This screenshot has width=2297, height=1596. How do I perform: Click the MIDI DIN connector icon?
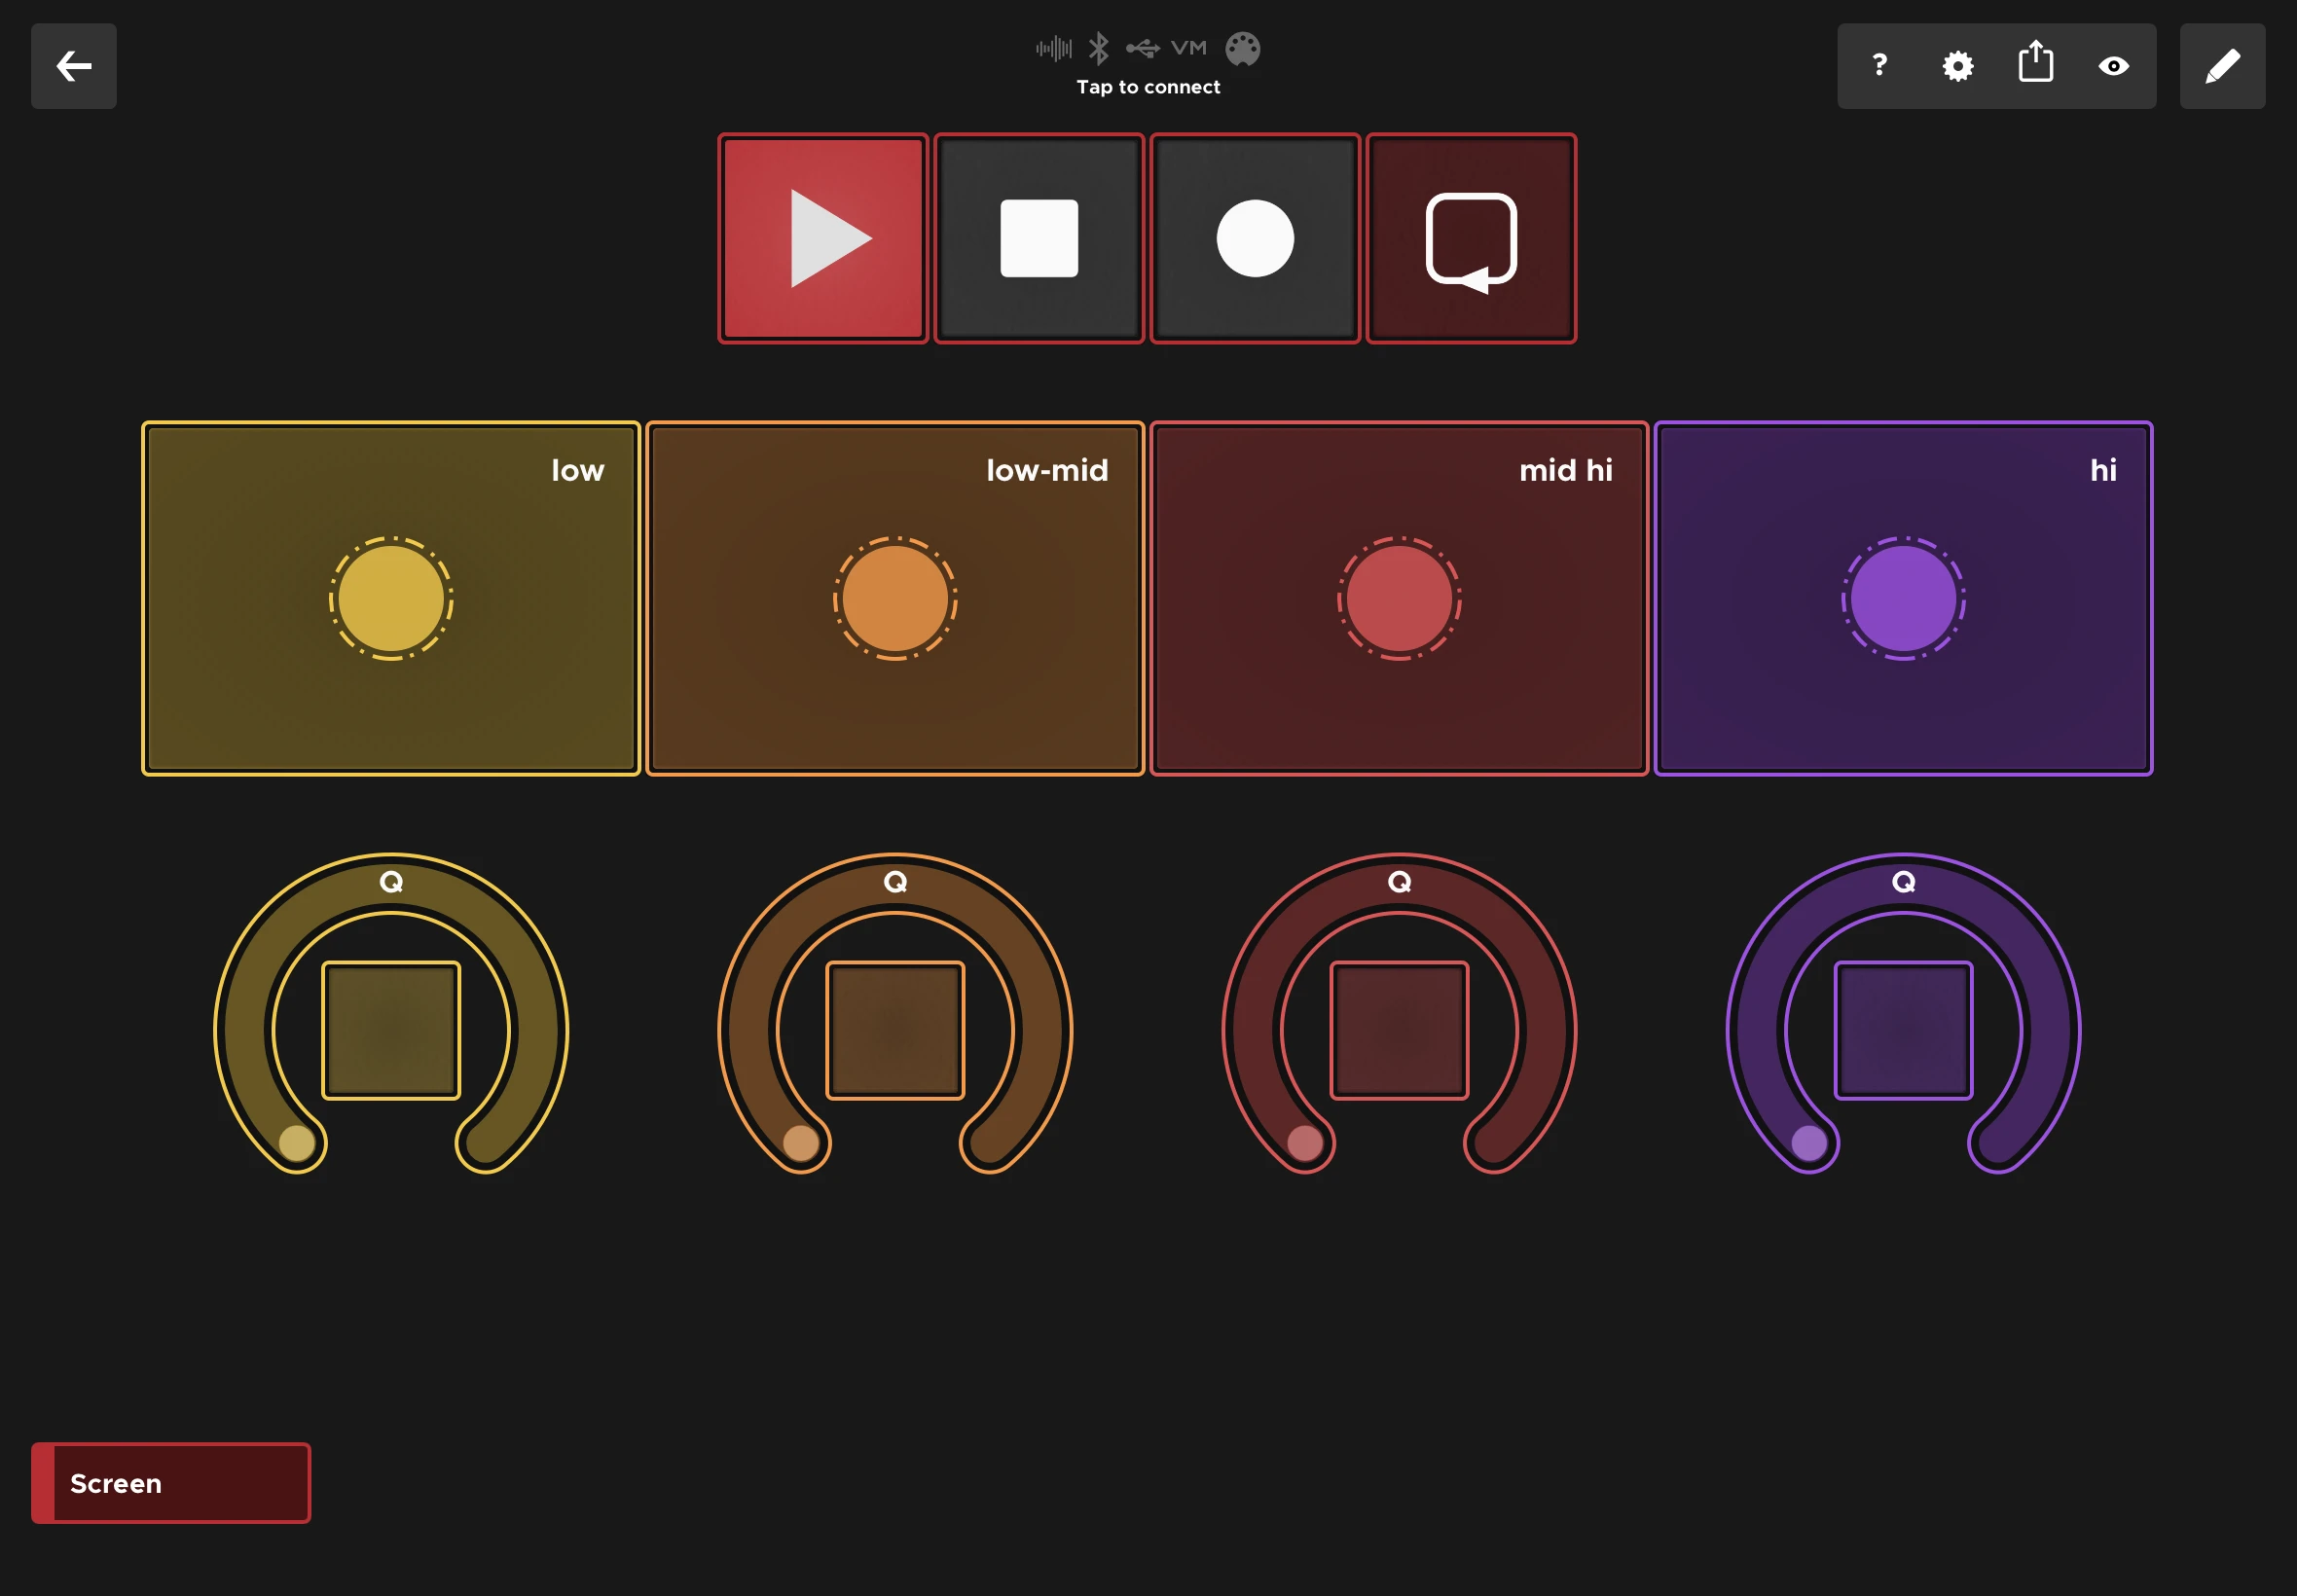coord(1242,48)
